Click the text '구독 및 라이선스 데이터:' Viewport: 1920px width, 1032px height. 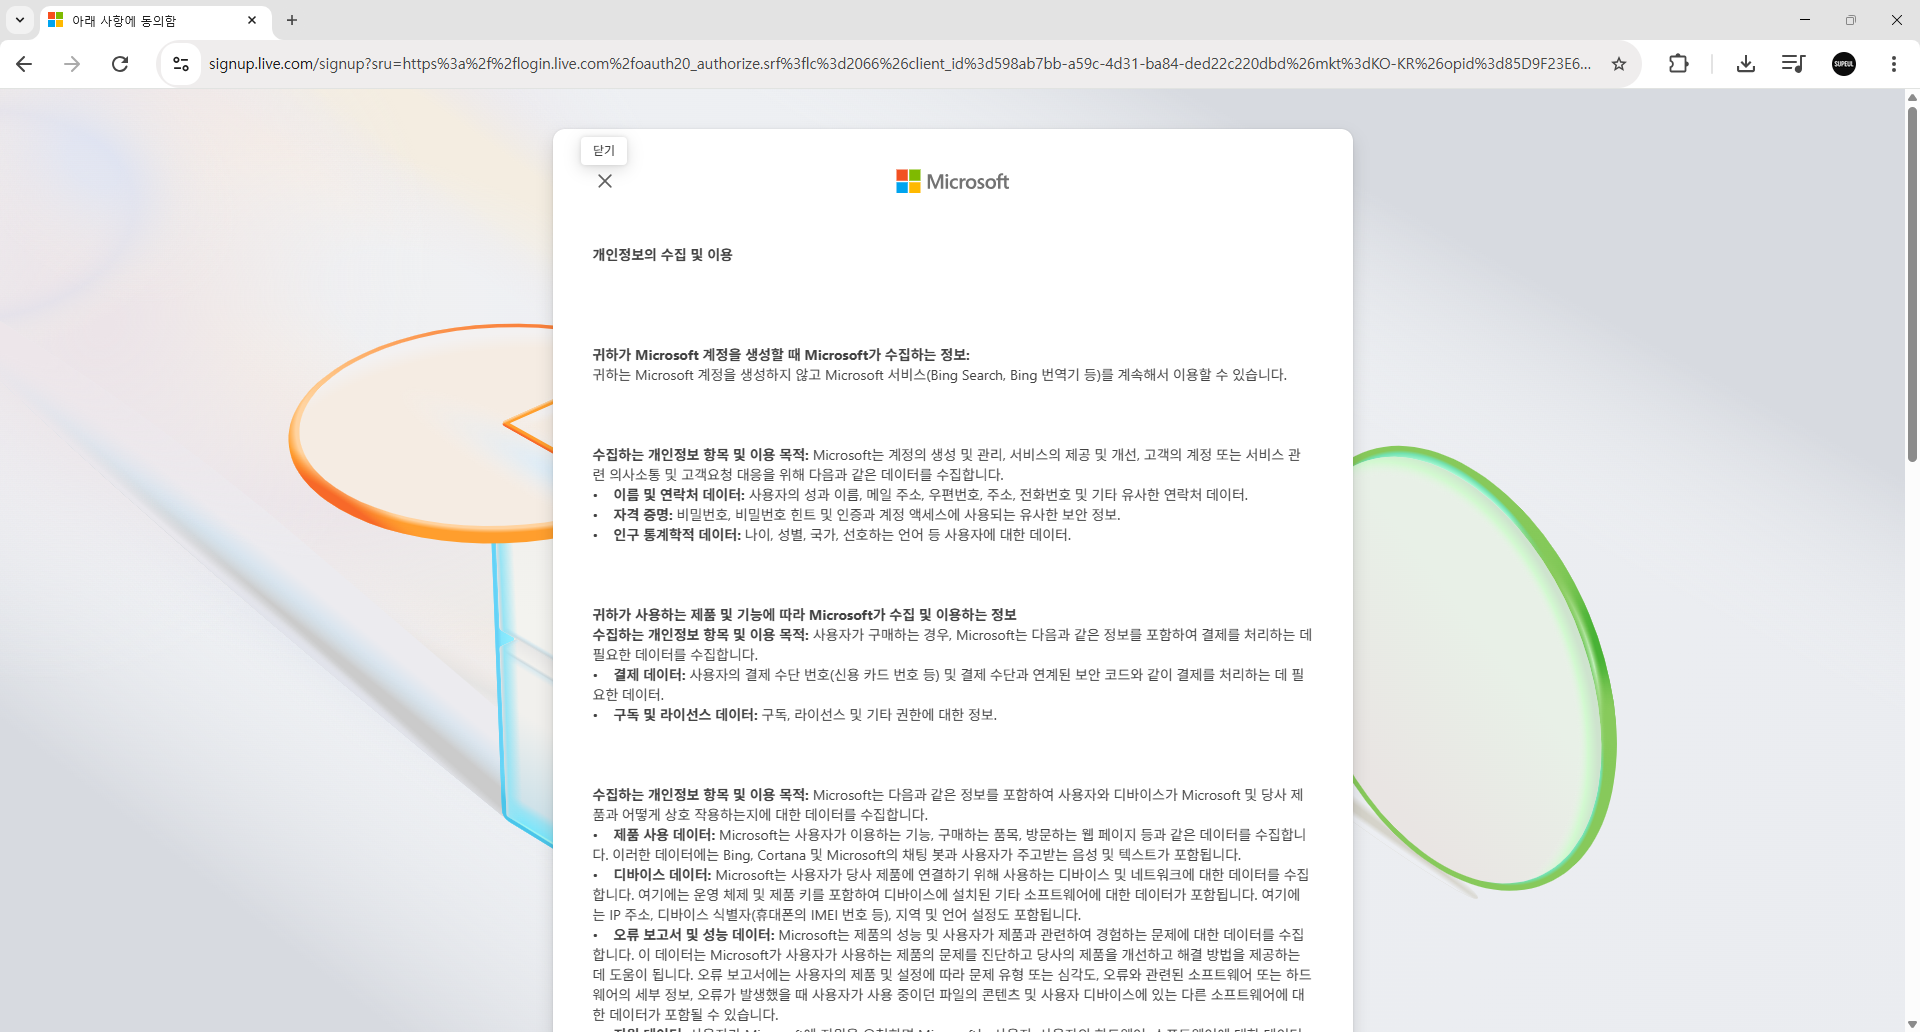(x=685, y=715)
